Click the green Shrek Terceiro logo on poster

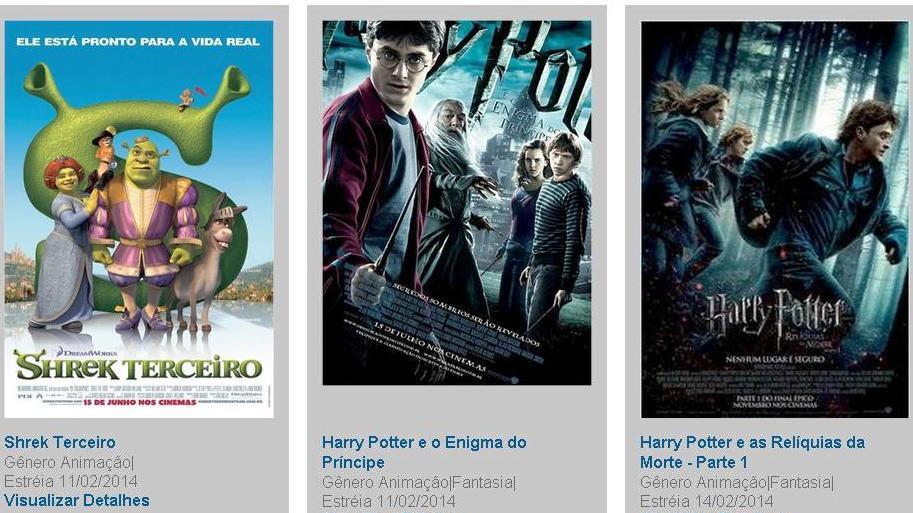(139, 367)
